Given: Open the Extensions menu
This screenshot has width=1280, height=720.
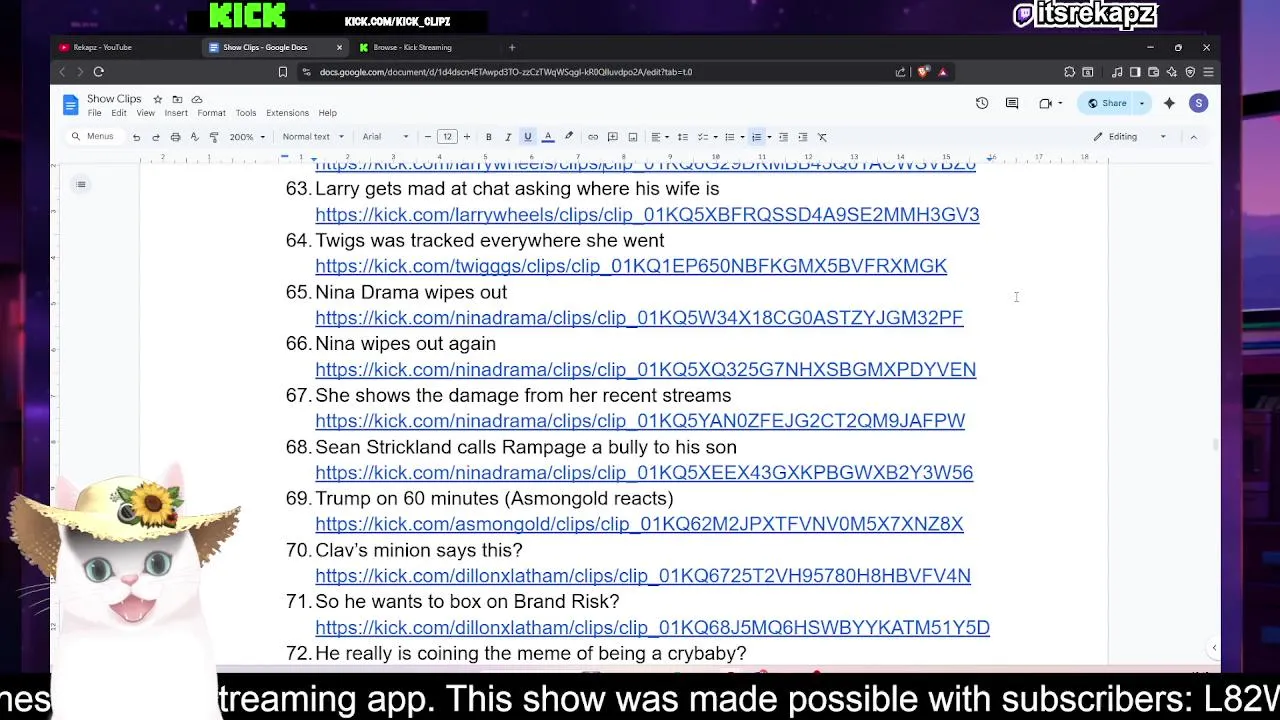Looking at the screenshot, I should coord(287,113).
